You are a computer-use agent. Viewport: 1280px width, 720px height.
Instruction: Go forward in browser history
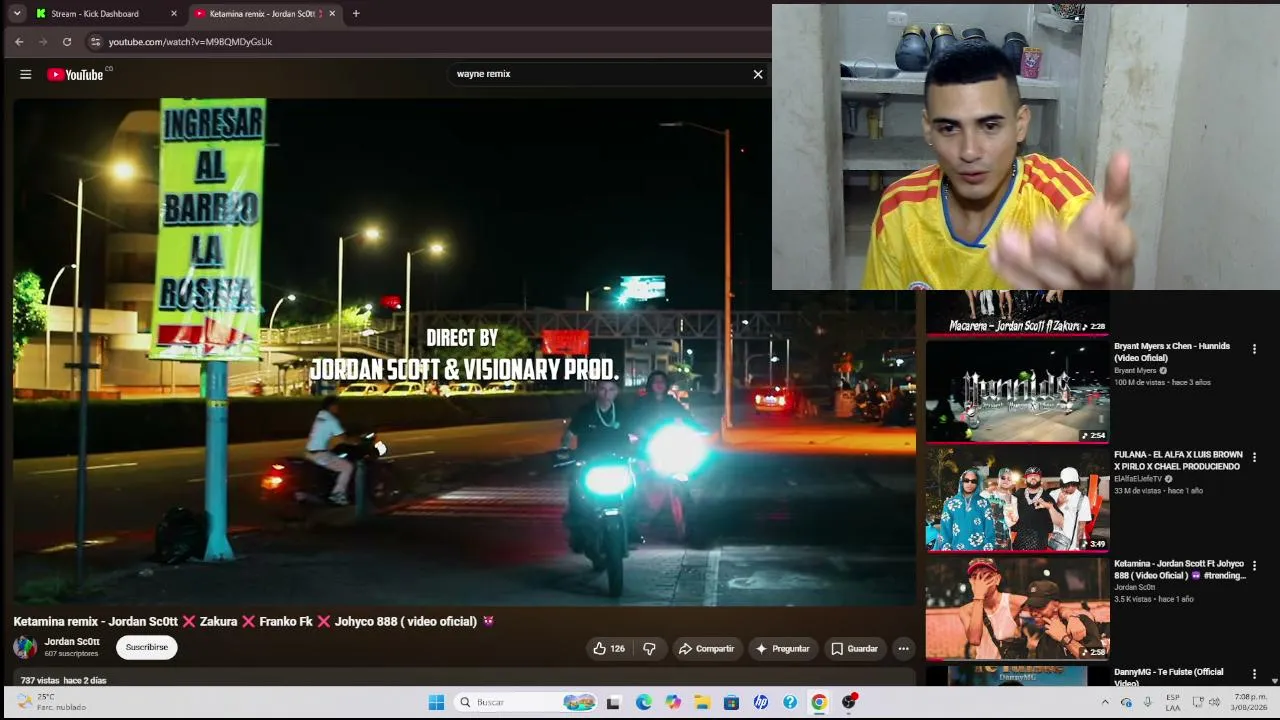click(43, 42)
